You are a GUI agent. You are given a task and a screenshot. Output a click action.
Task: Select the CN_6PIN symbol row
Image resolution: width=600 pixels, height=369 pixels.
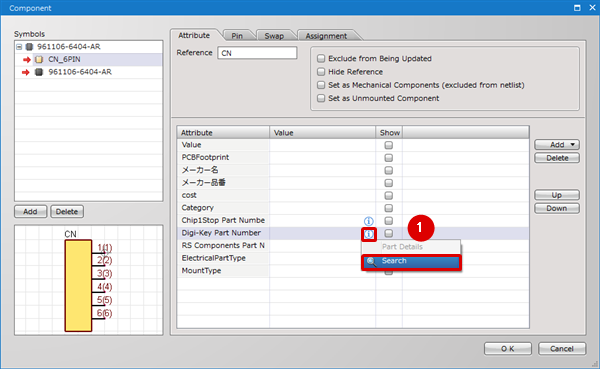(x=89, y=59)
